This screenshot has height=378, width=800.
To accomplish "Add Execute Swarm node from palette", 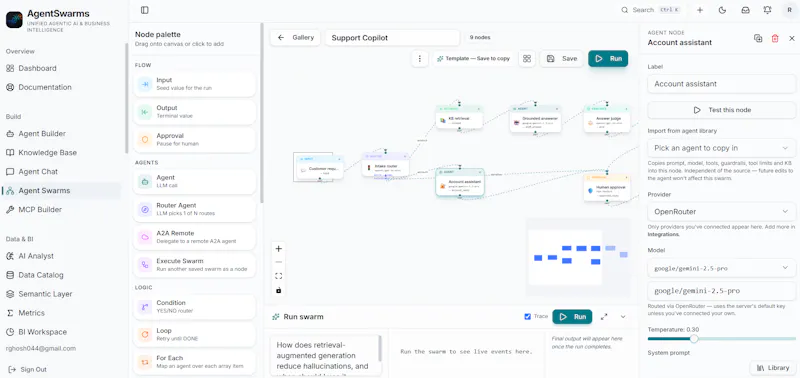I will coord(194,265).
